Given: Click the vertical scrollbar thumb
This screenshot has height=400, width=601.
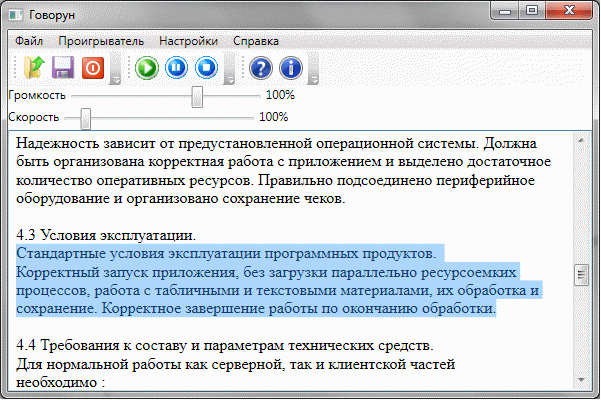Looking at the screenshot, I should click(x=581, y=275).
